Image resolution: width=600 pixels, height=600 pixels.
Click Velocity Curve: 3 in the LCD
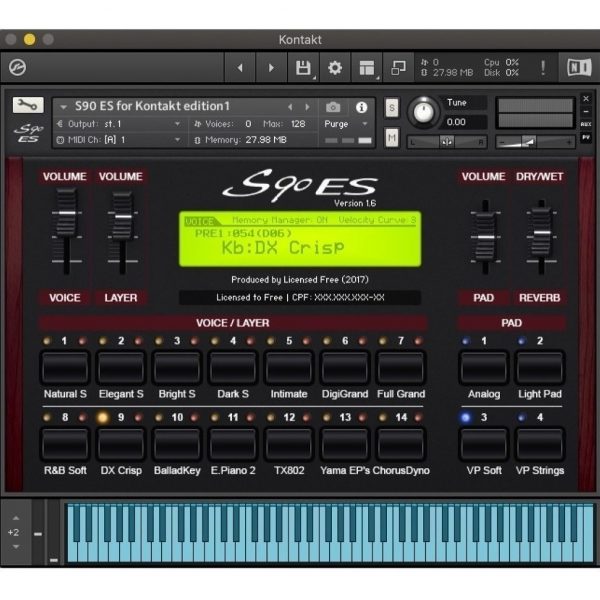click(x=377, y=220)
